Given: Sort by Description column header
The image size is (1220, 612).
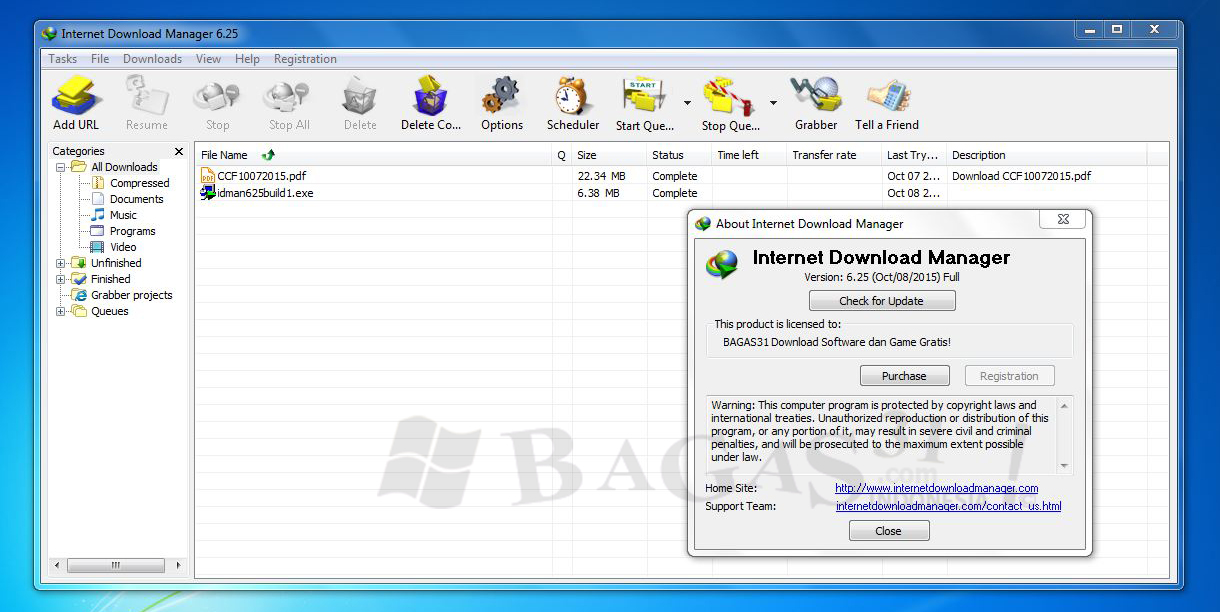Looking at the screenshot, I should click(x=1046, y=155).
